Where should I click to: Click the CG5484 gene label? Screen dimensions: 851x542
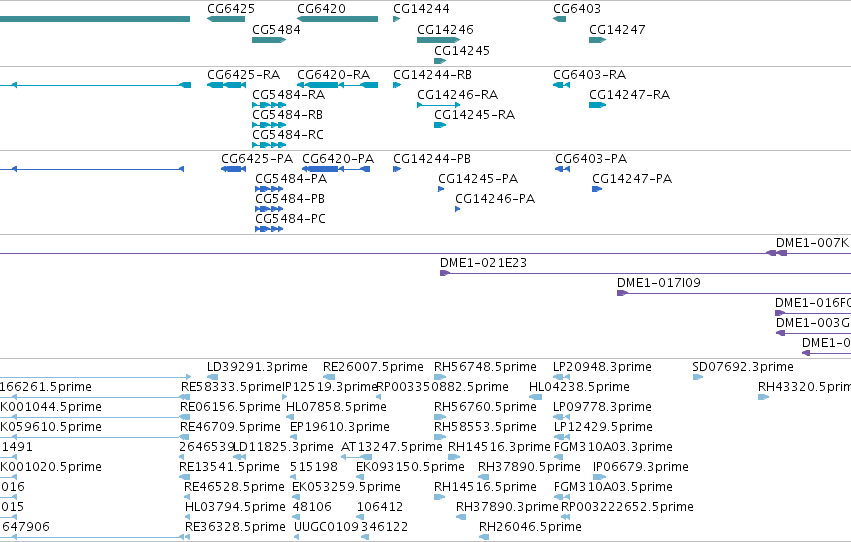(276, 30)
